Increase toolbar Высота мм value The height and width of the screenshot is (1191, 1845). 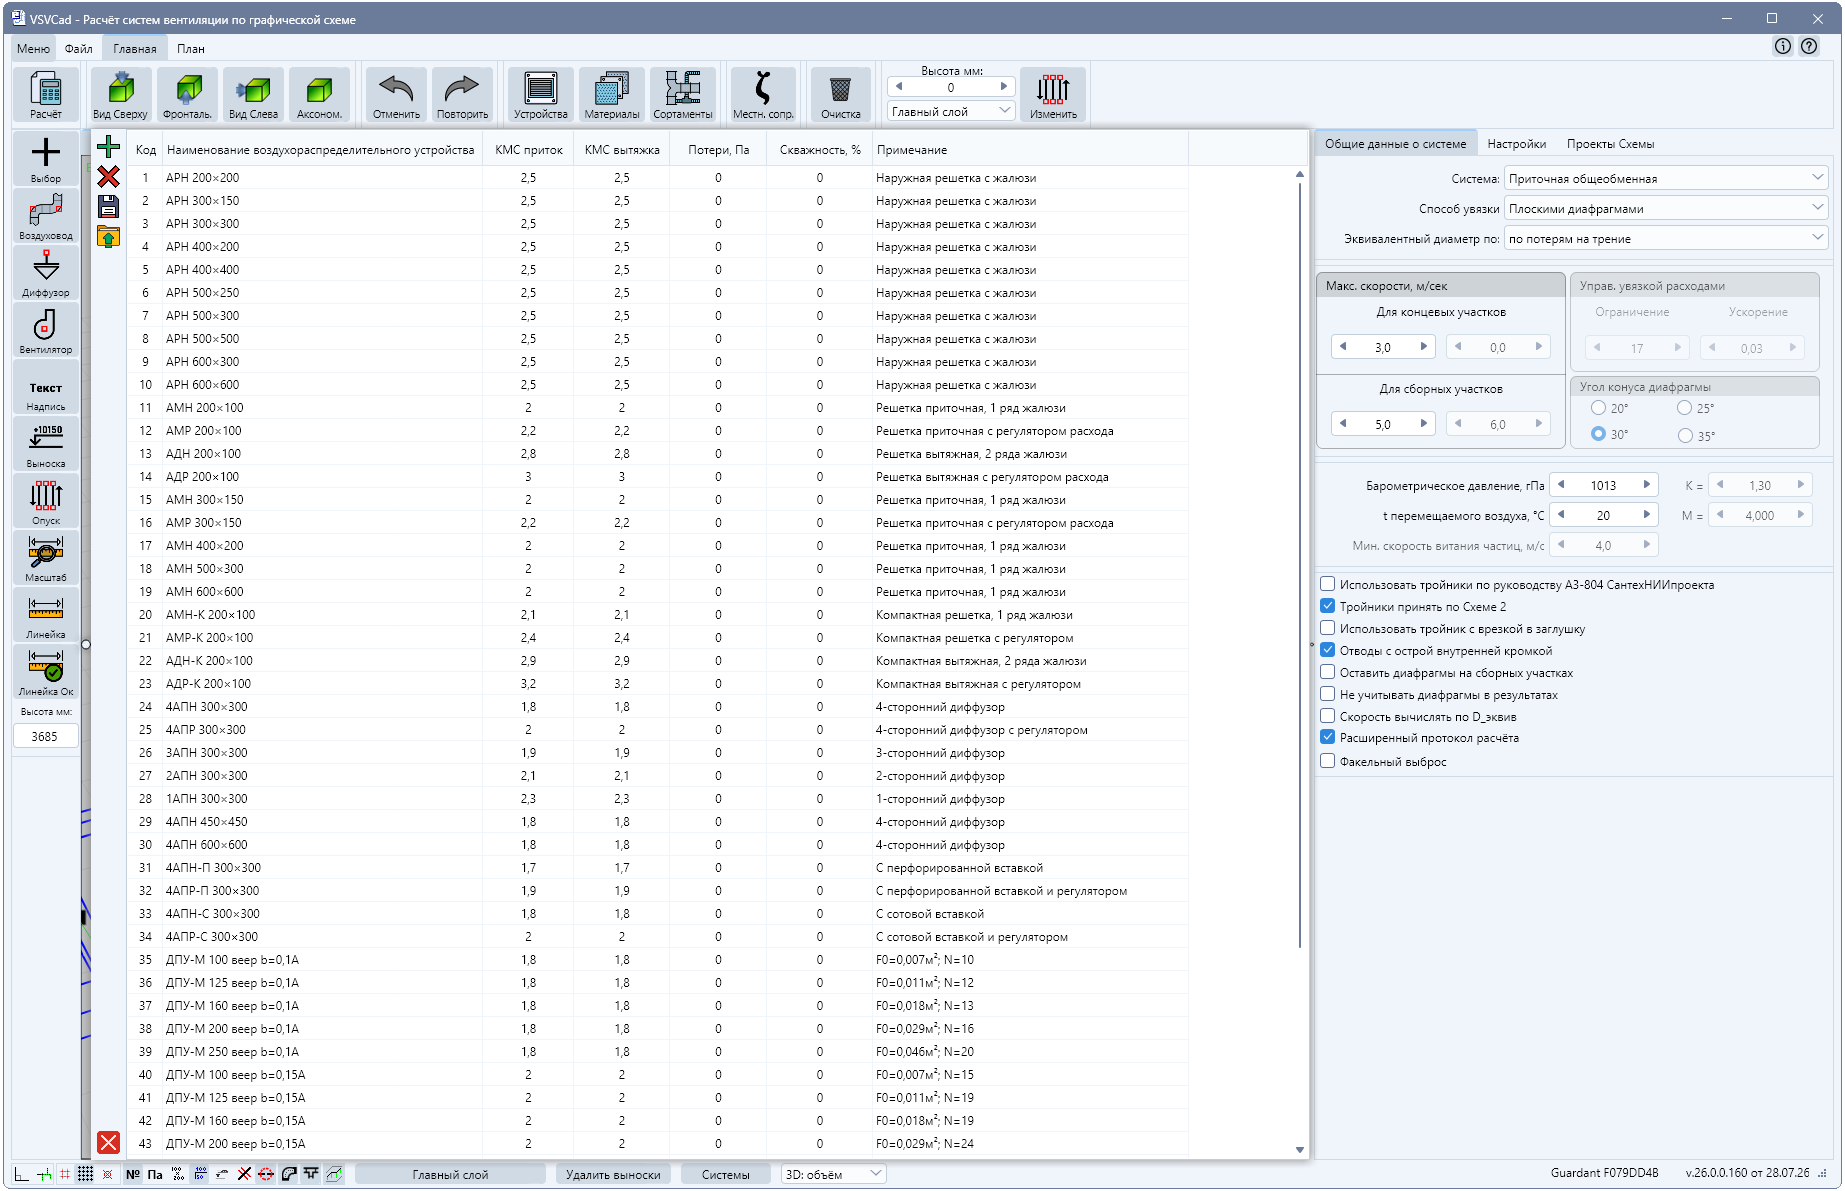pyautogui.click(x=1004, y=87)
